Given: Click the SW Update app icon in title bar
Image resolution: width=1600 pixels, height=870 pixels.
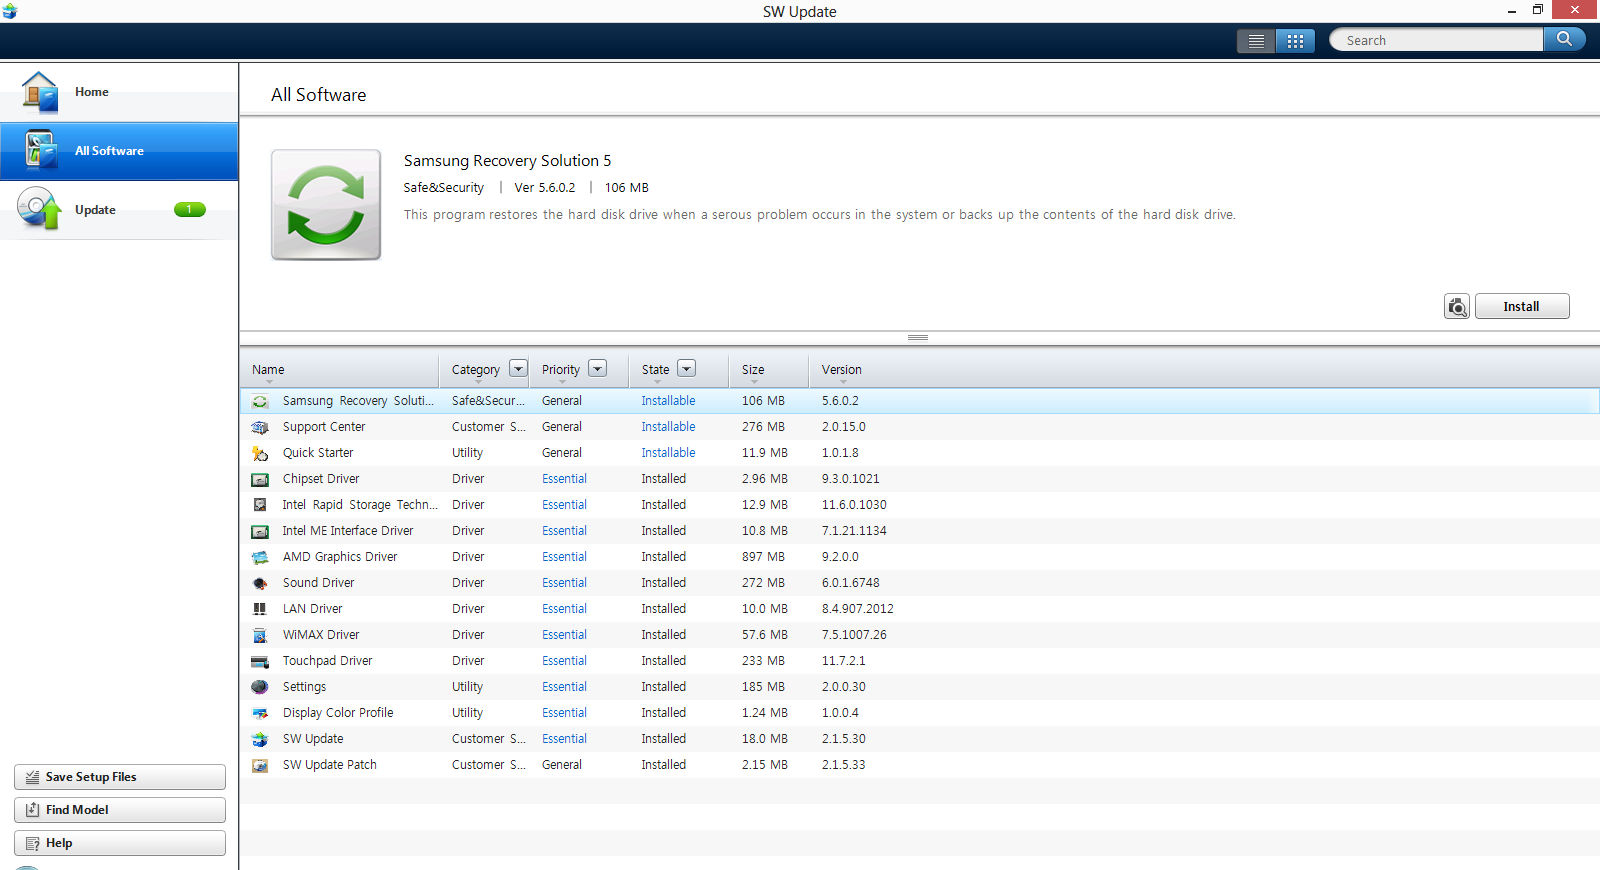Looking at the screenshot, I should [10, 11].
